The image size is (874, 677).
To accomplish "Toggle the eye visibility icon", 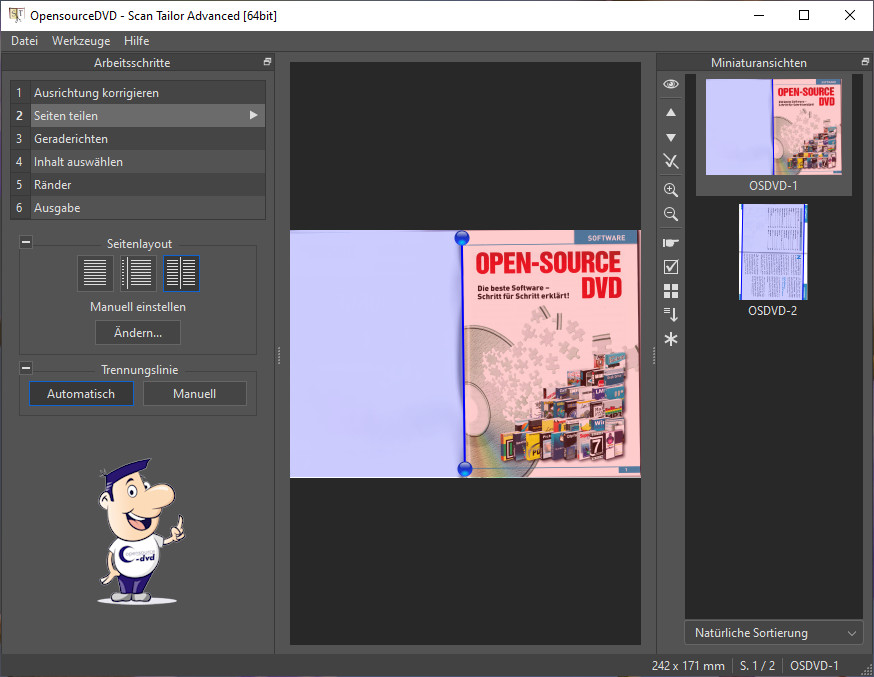I will [x=671, y=85].
